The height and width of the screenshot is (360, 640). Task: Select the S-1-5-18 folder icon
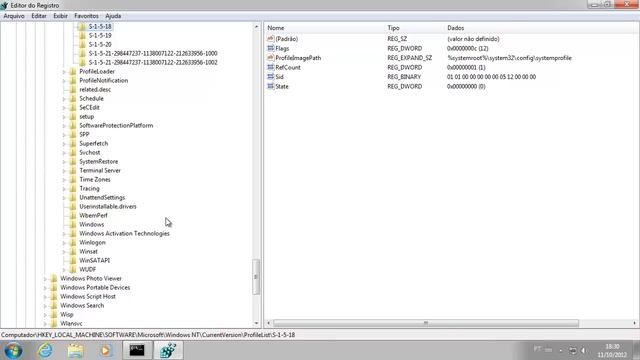pyautogui.click(x=82, y=27)
